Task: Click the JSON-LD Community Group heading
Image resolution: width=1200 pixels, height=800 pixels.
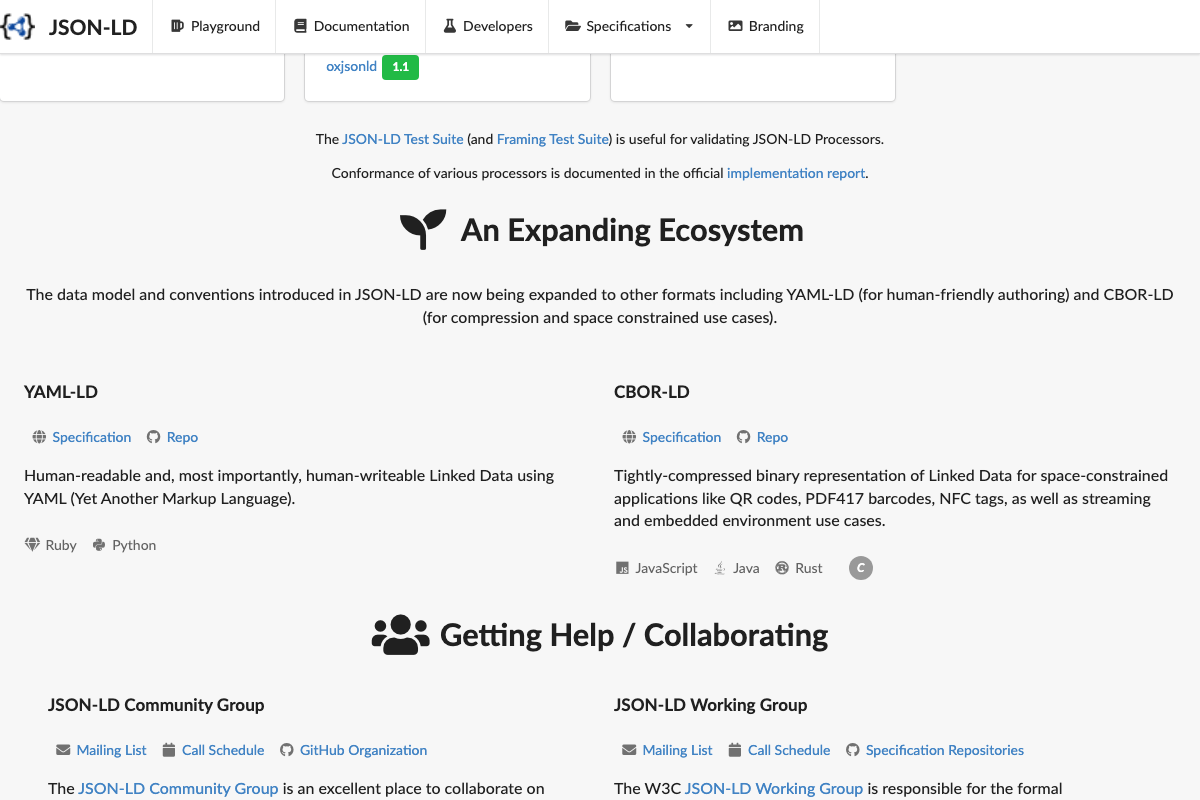Action: 156,705
